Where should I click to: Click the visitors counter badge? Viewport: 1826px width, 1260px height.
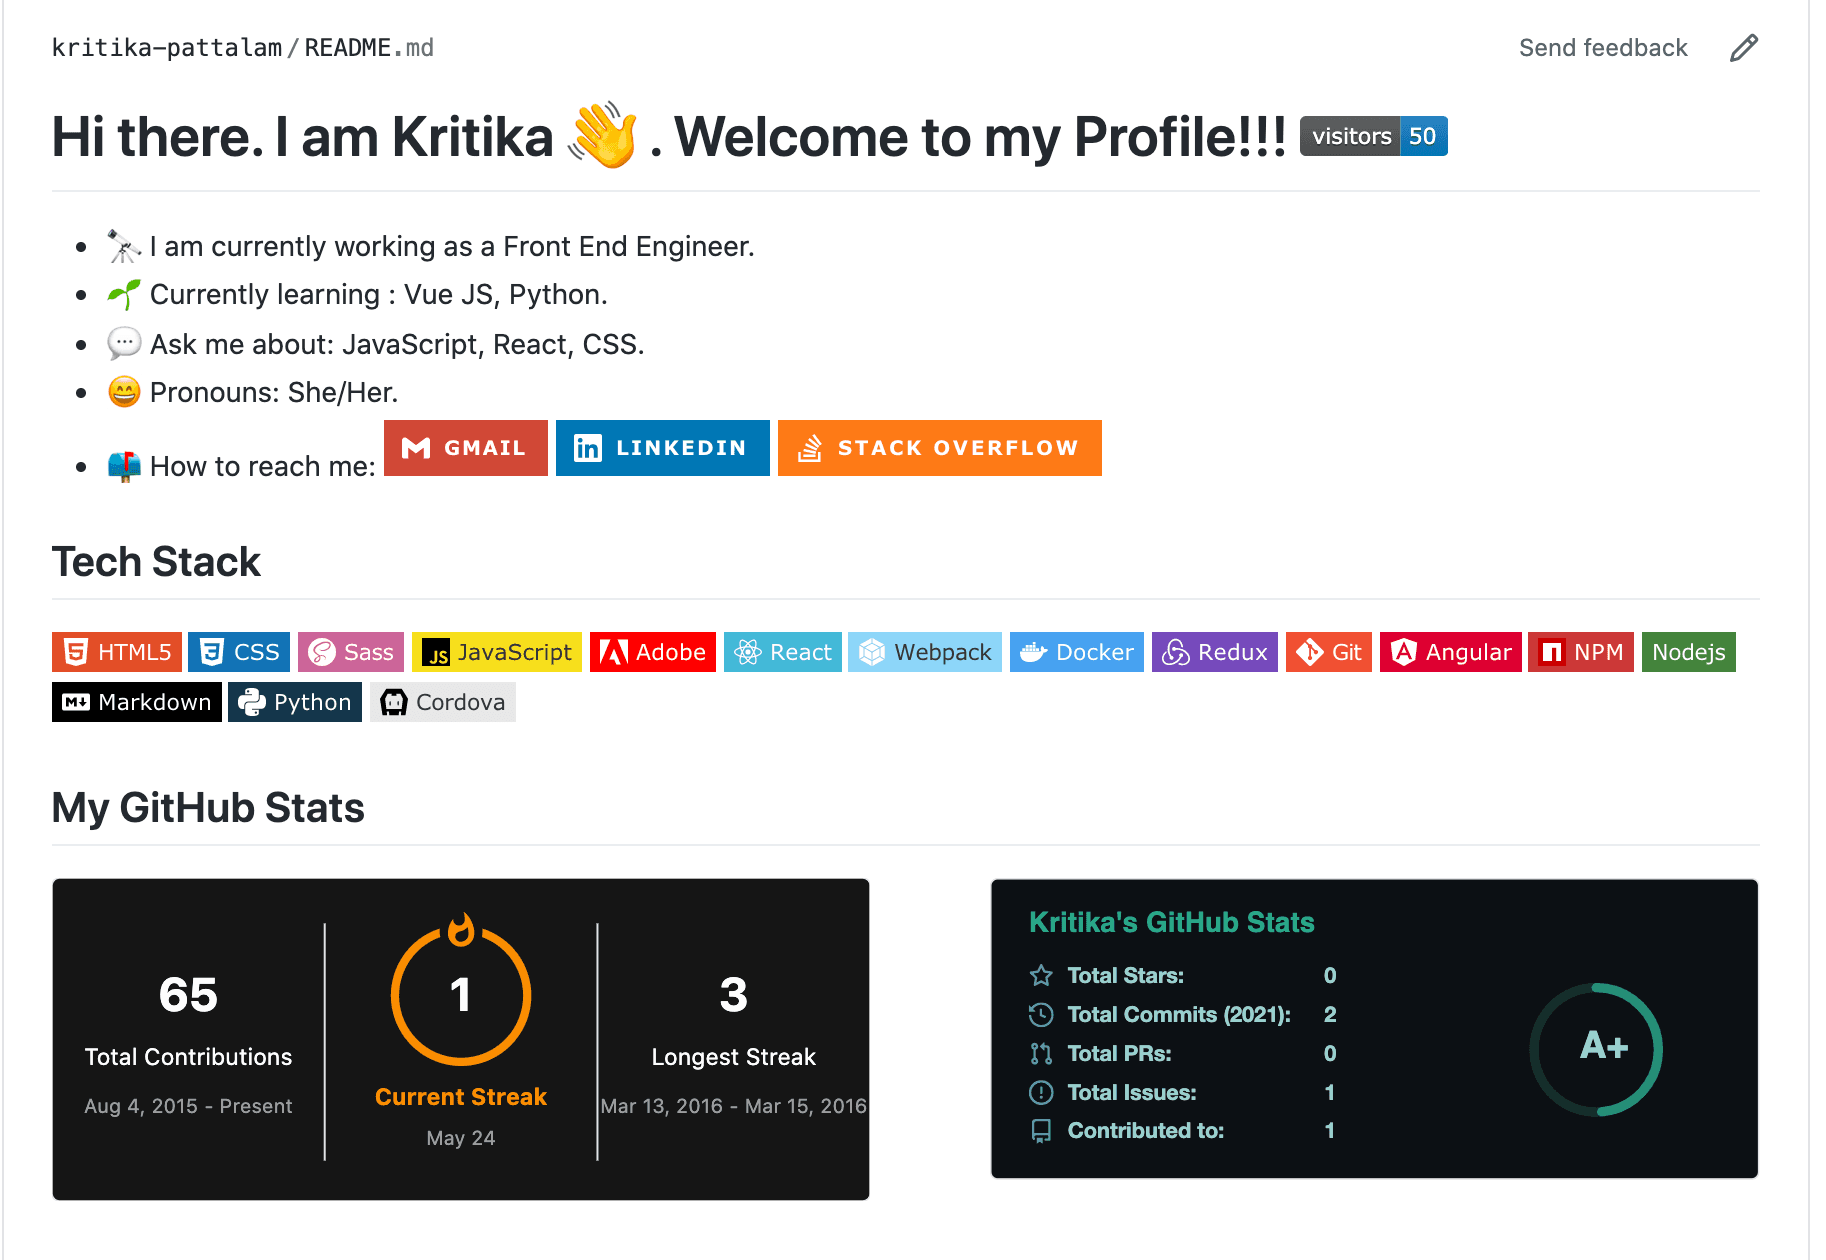click(1373, 136)
